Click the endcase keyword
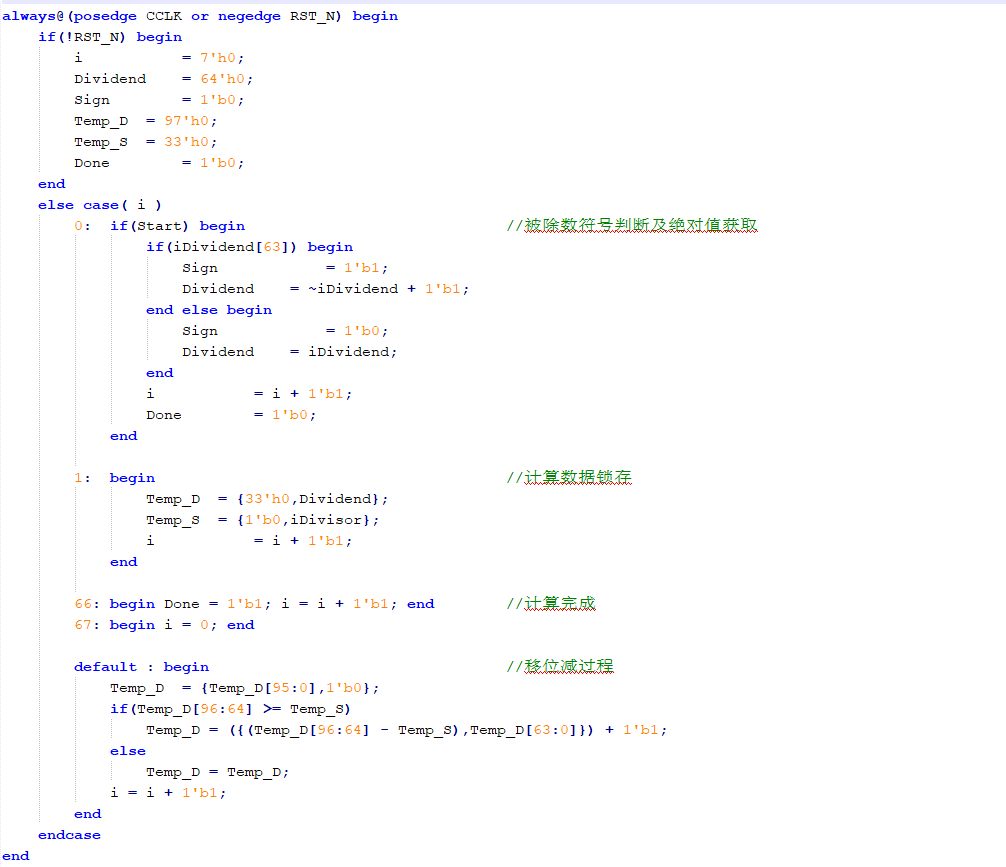 pyautogui.click(x=69, y=835)
